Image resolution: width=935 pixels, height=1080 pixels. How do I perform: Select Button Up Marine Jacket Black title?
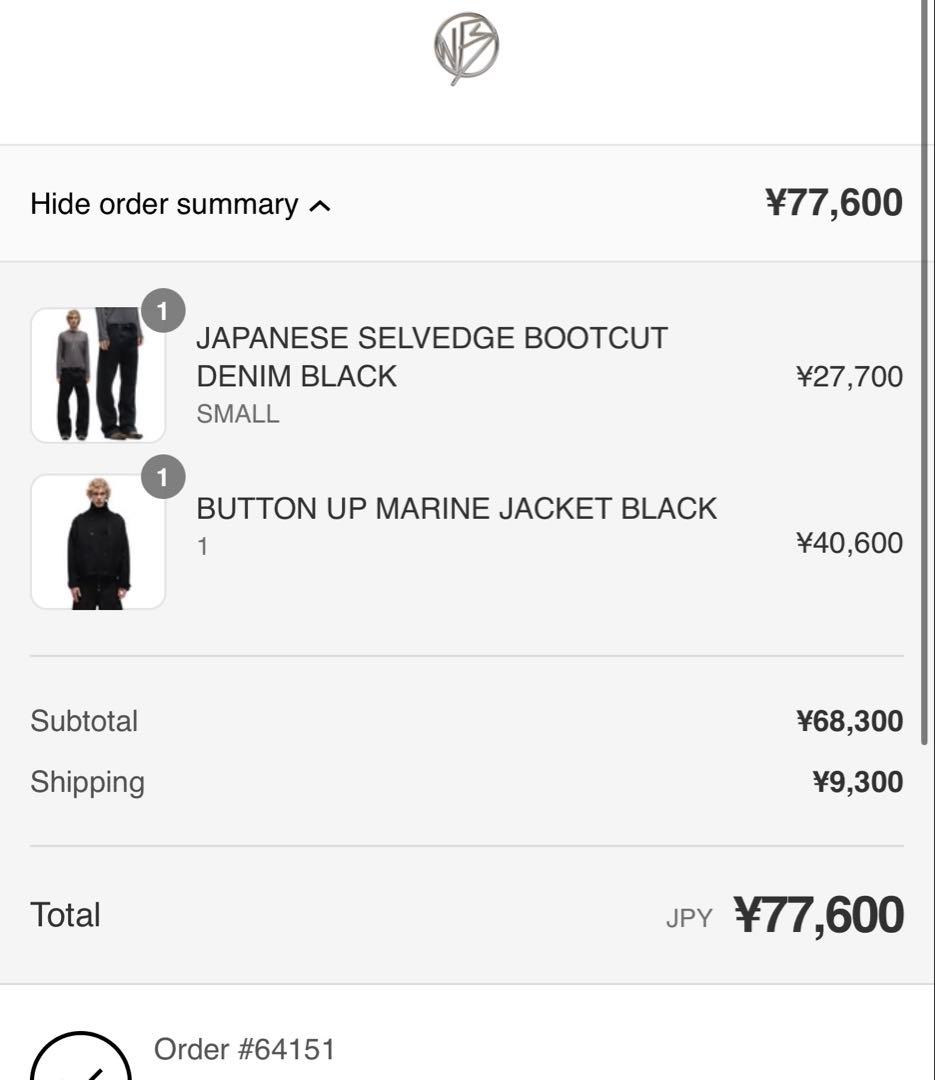point(456,508)
